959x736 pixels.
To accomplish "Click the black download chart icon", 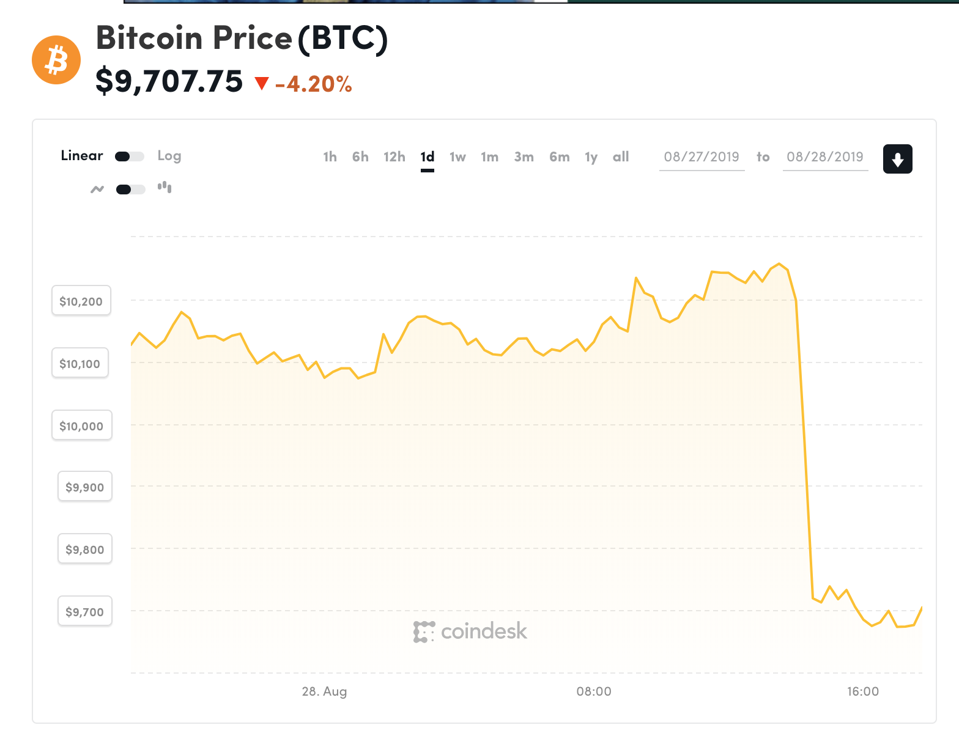I will pyautogui.click(x=897, y=158).
